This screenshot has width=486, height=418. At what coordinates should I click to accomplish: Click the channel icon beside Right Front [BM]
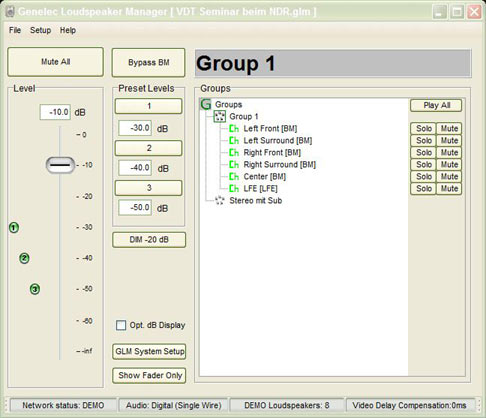point(234,152)
